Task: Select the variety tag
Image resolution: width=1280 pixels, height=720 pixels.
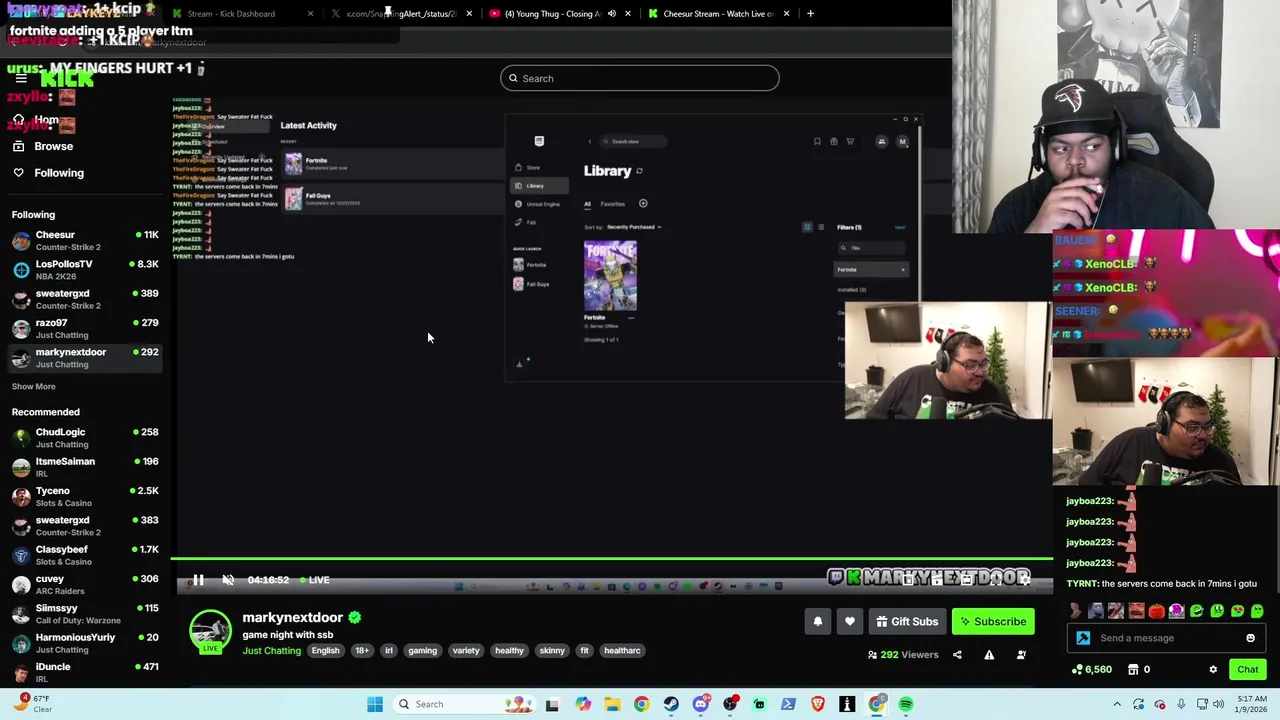Action: (466, 651)
